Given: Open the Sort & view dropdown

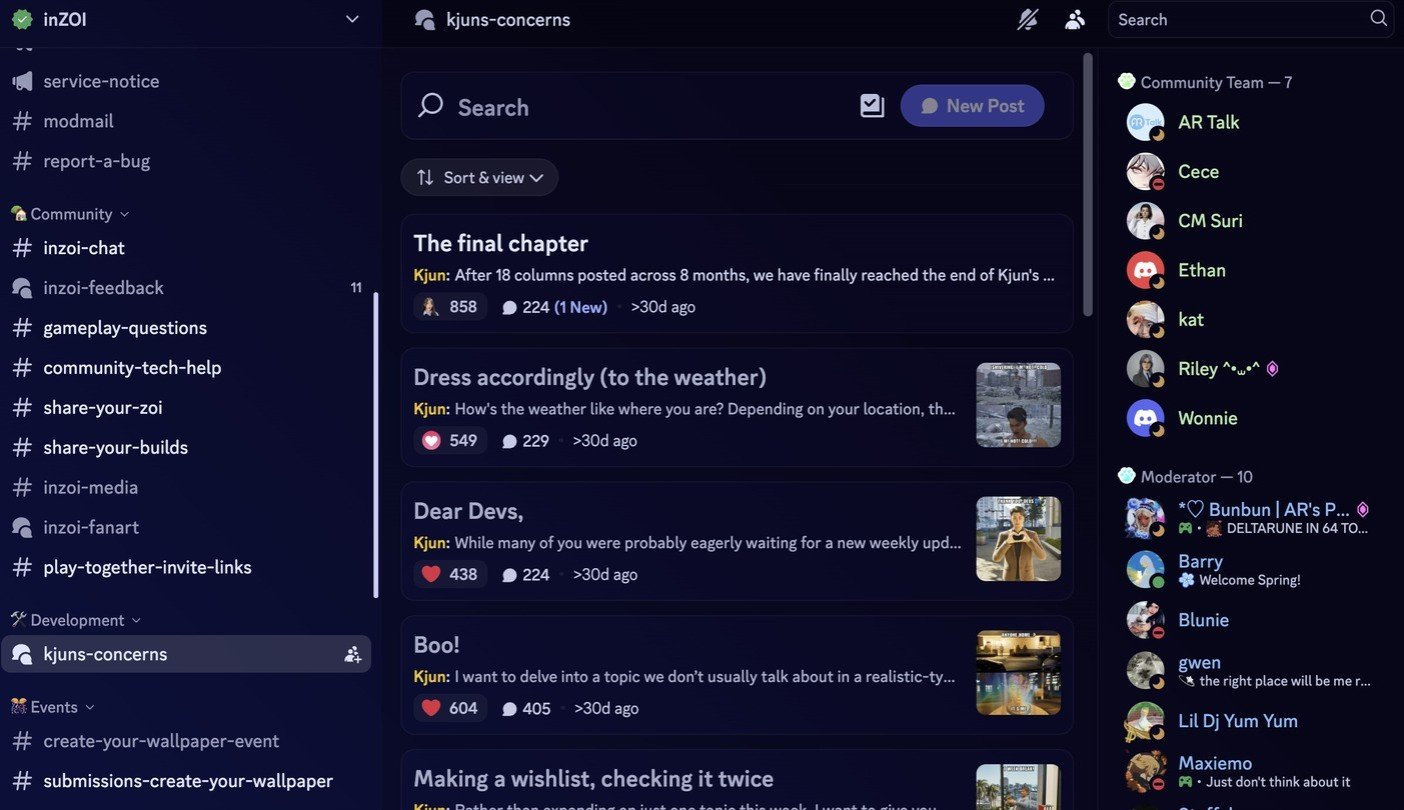Looking at the screenshot, I should [x=480, y=177].
